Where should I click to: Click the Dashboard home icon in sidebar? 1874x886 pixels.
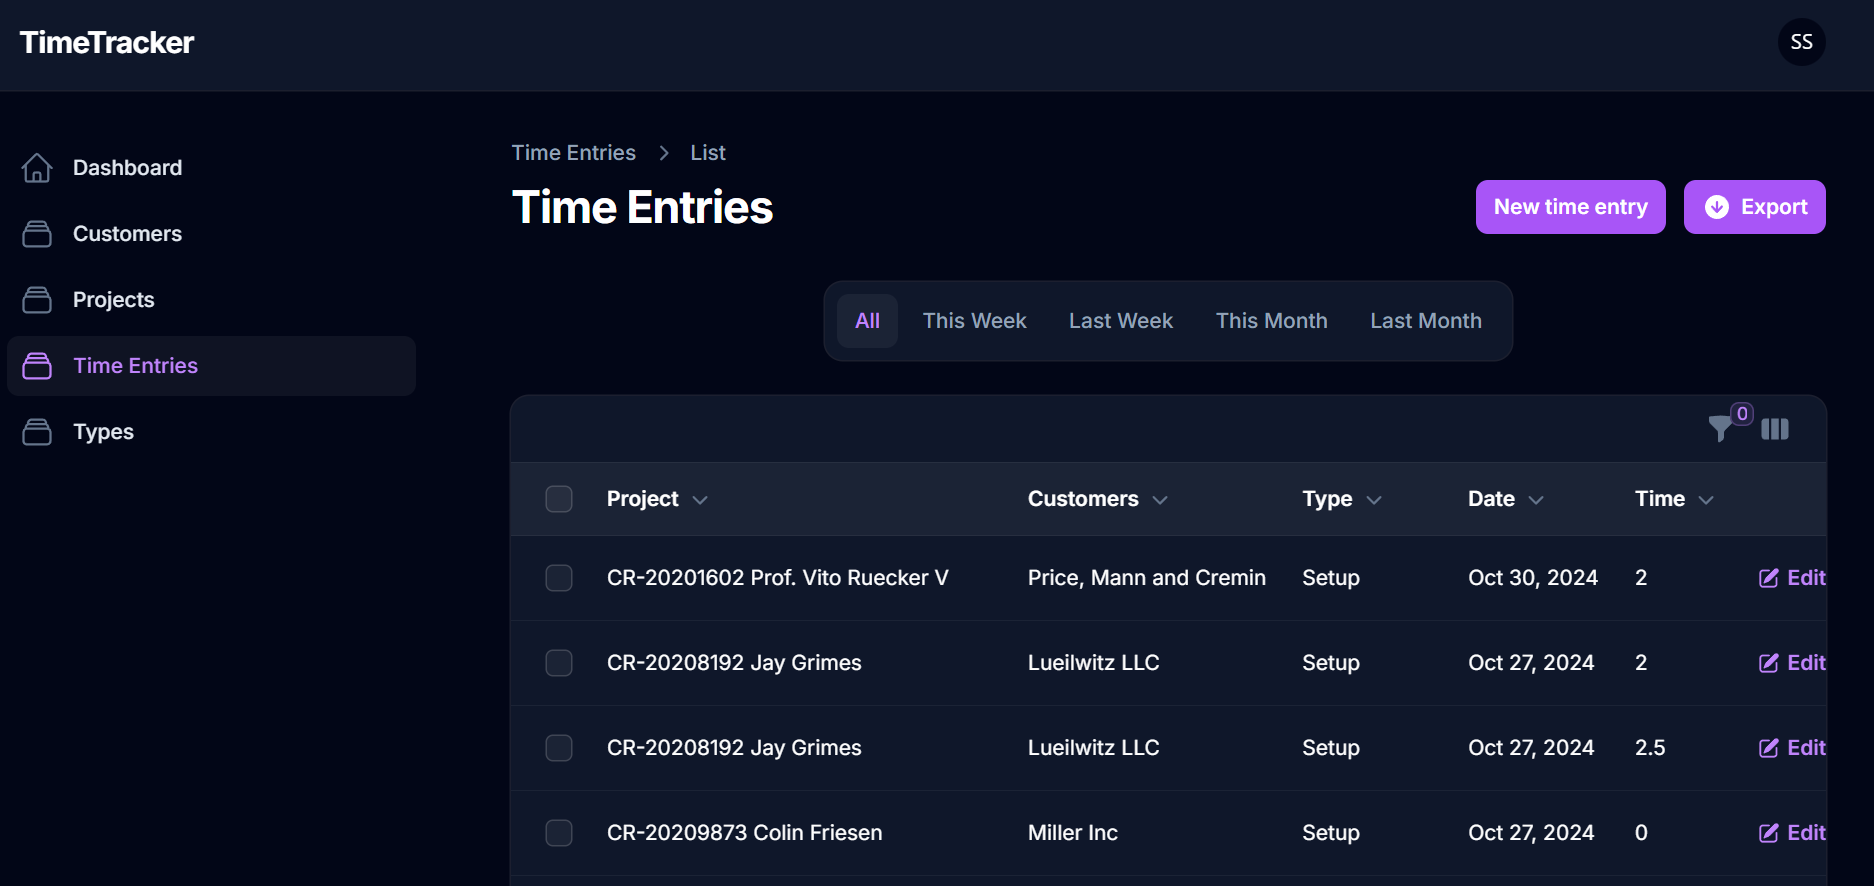37,168
